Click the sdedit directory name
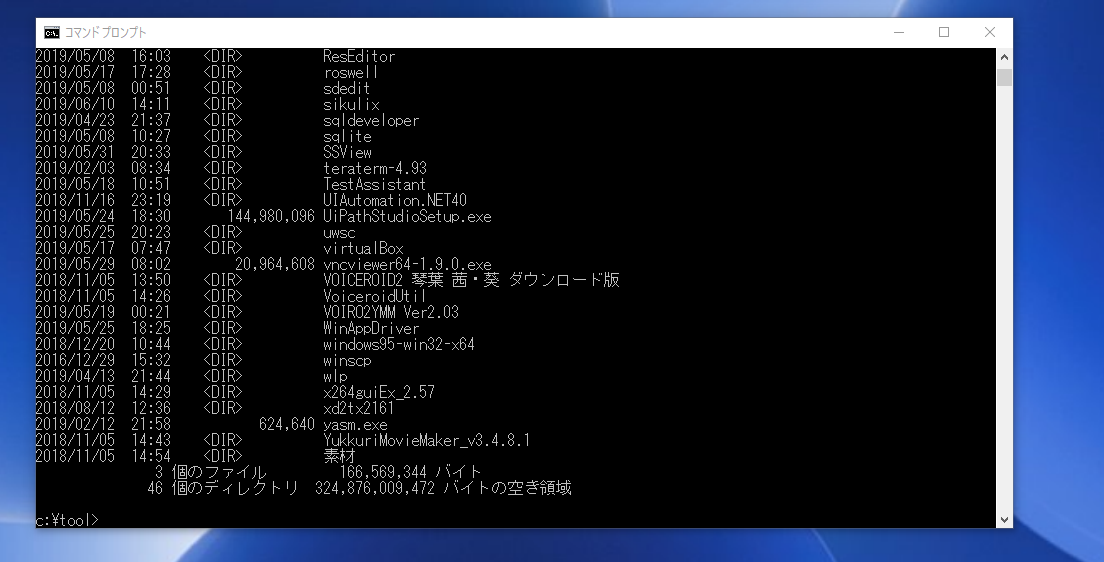The image size is (1104, 562). [346, 89]
